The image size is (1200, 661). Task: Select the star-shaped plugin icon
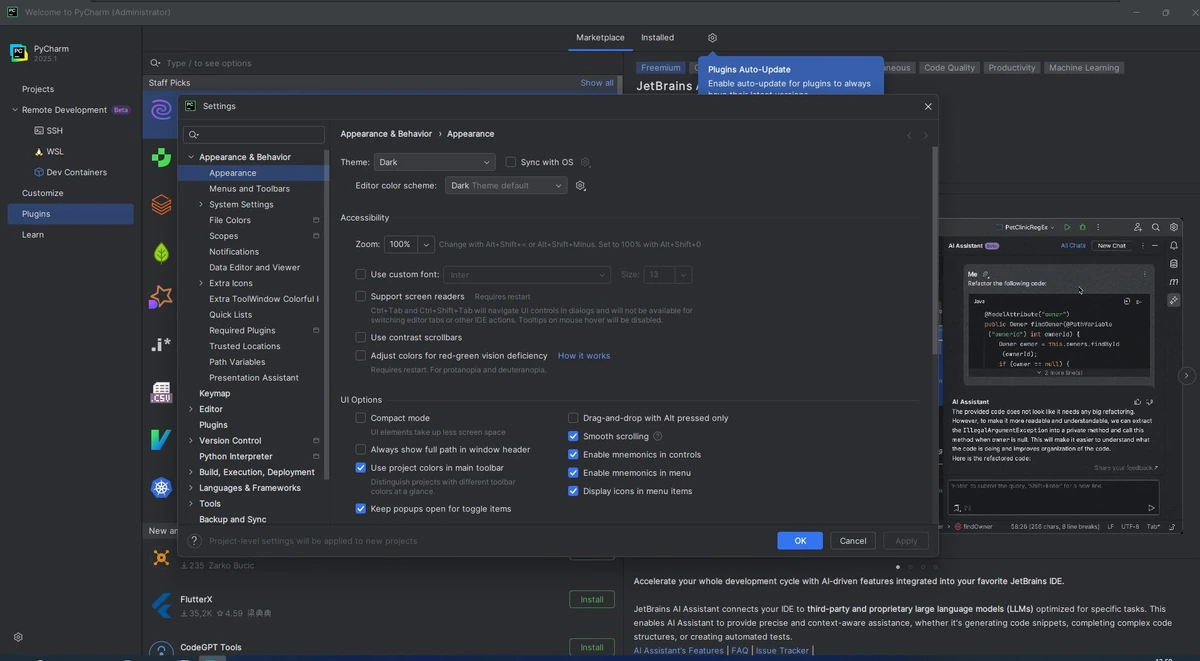[161, 297]
